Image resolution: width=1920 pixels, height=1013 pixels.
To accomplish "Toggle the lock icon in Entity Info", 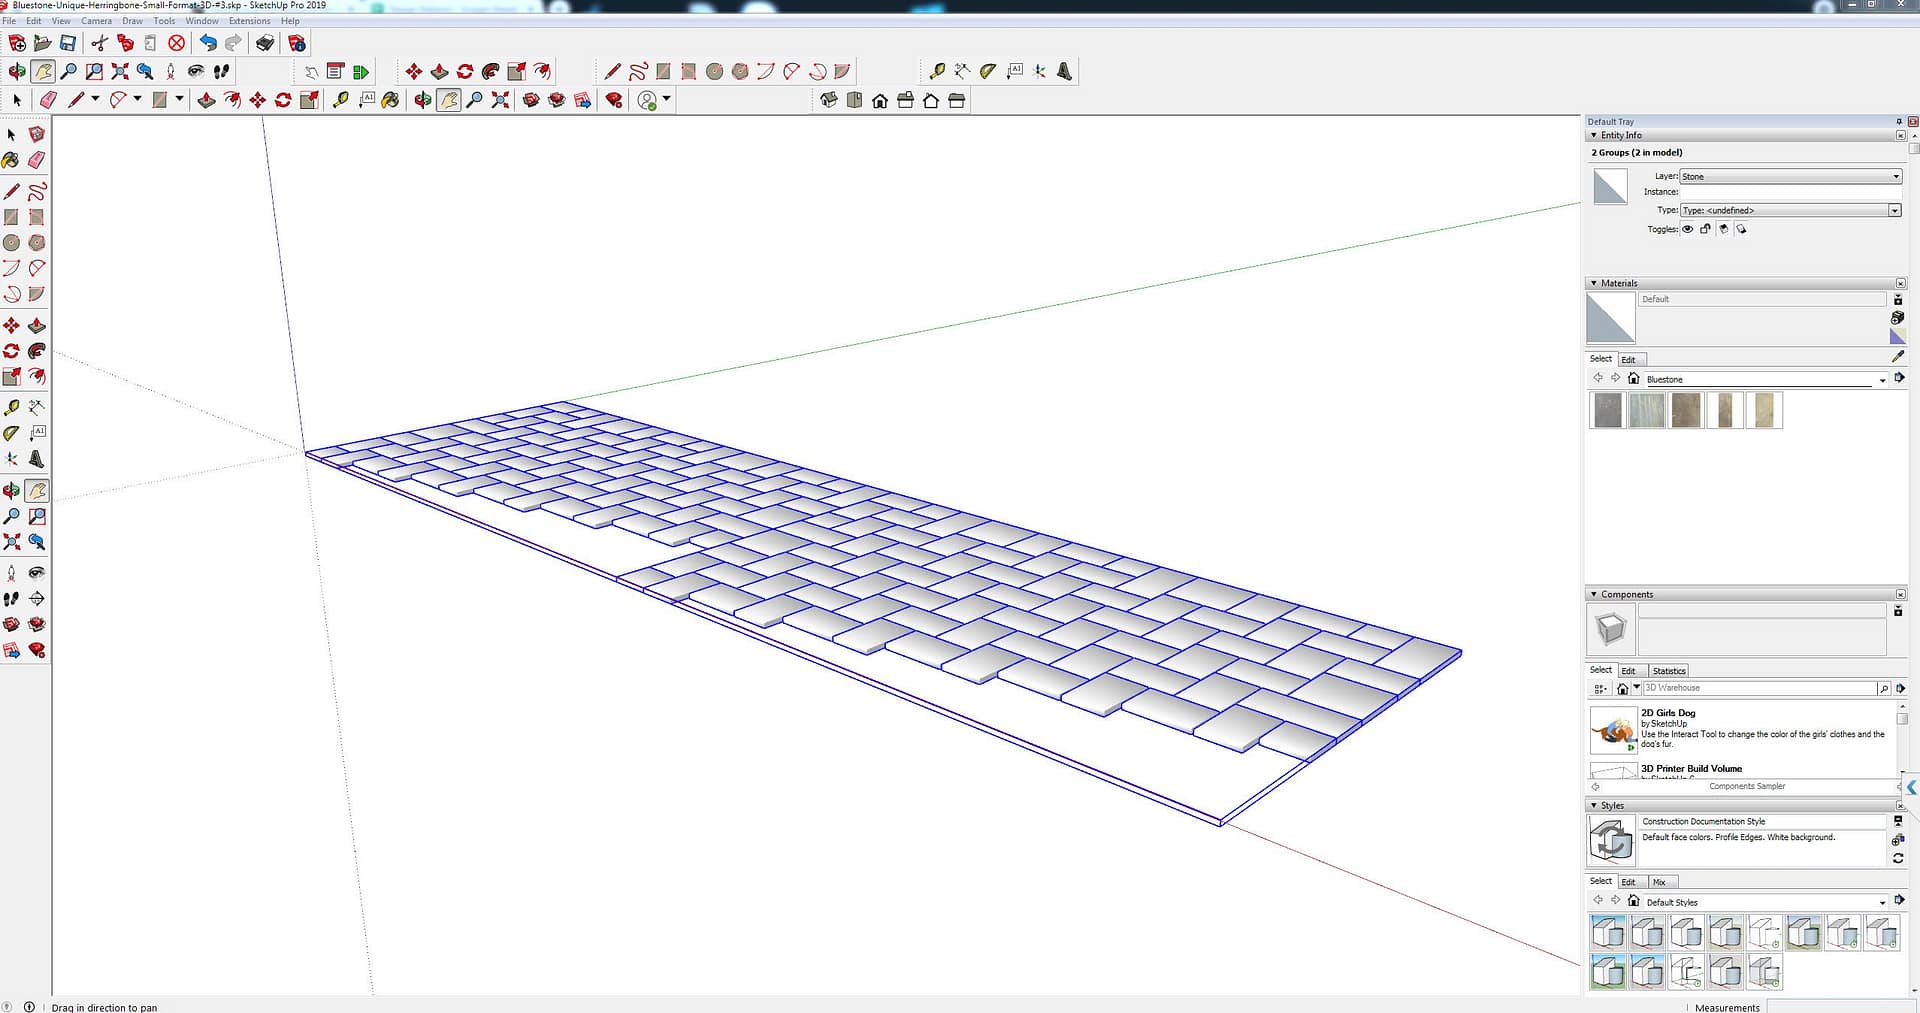I will [x=1706, y=229].
